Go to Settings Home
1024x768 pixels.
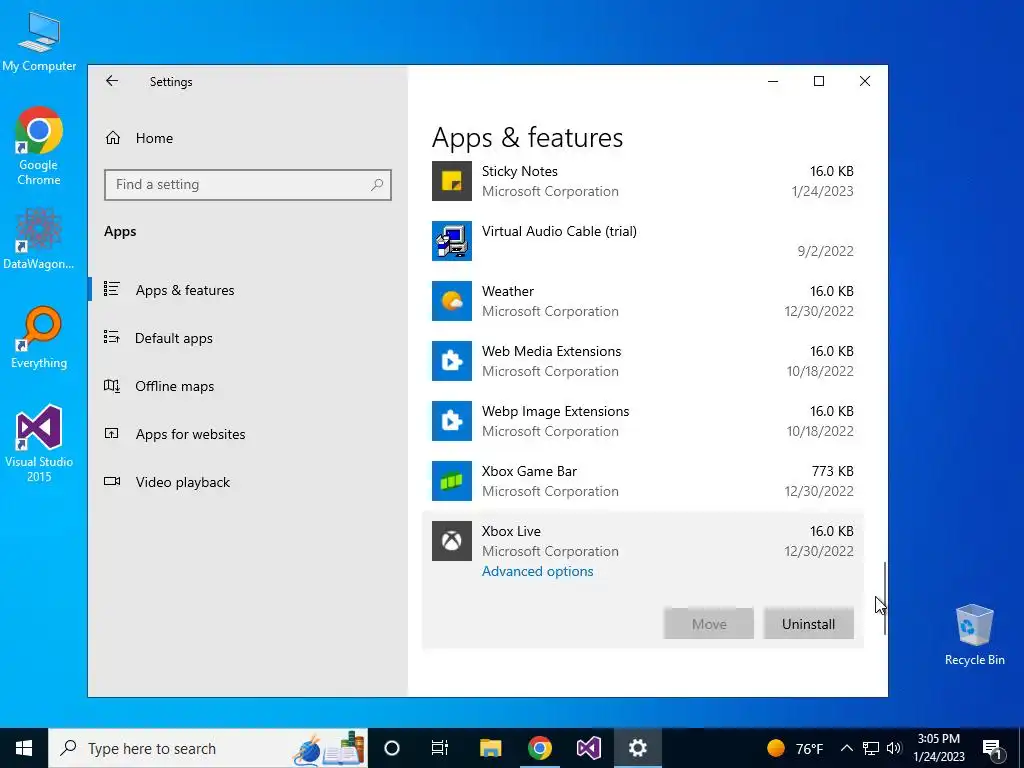coord(154,138)
